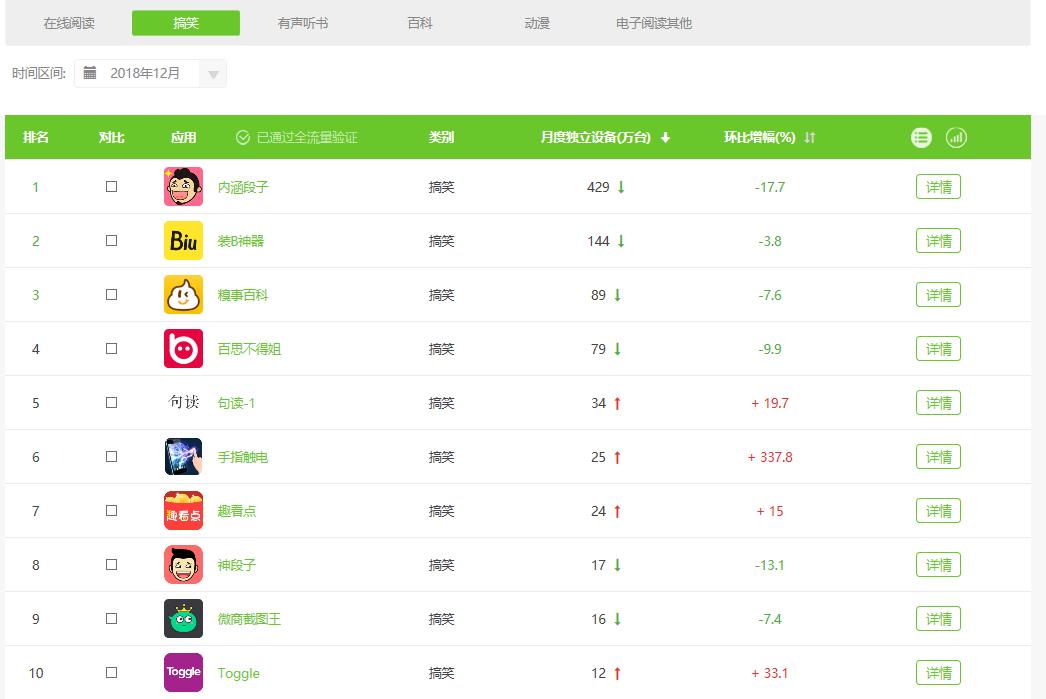The width and height of the screenshot is (1046, 699).
Task: Open the 趣看点 app link
Action: pyautogui.click(x=237, y=512)
